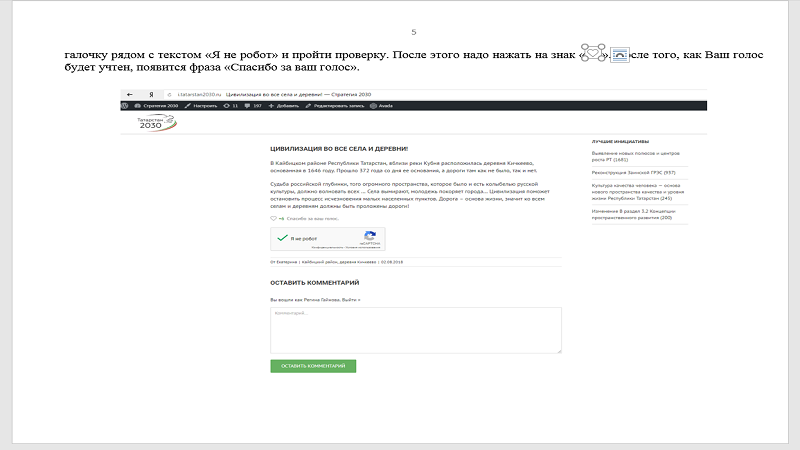Open 'Стратегия 2030' admin bar menu
This screenshot has height=450, width=800.
[x=158, y=105]
